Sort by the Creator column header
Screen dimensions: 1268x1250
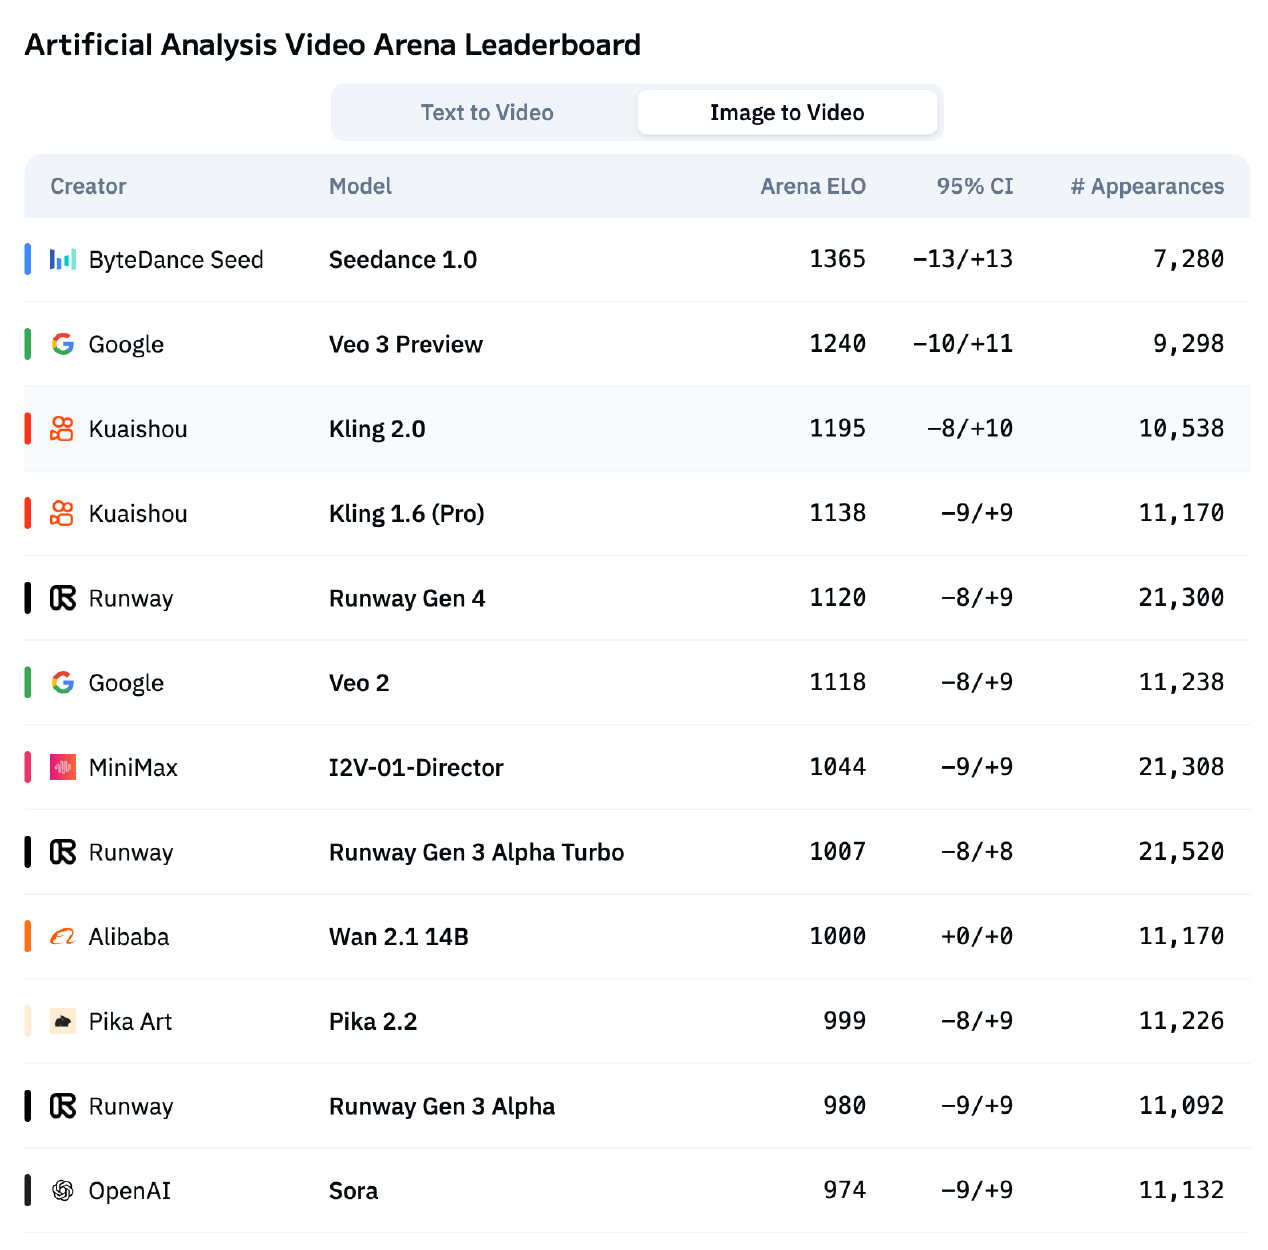(x=88, y=186)
